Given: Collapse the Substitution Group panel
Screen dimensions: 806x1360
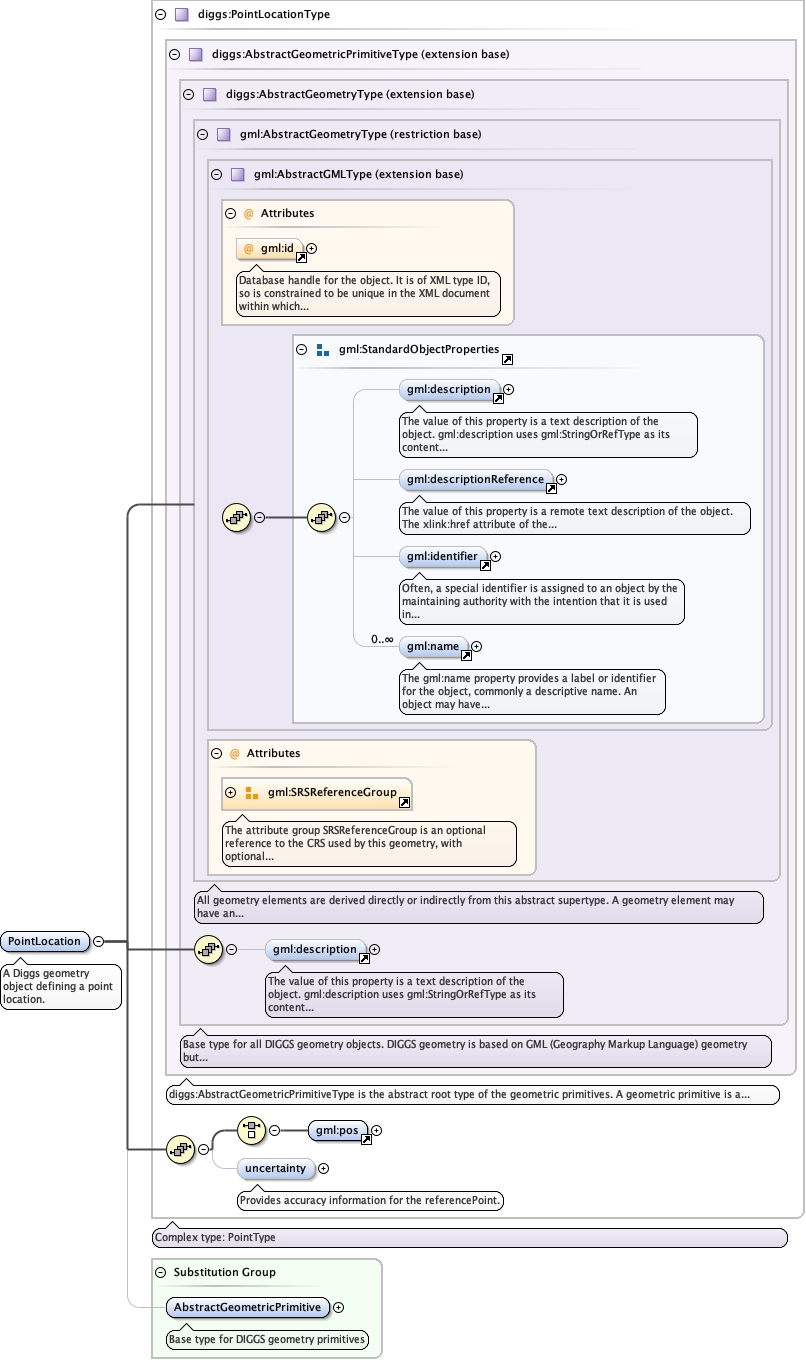Looking at the screenshot, I should 160,1272.
